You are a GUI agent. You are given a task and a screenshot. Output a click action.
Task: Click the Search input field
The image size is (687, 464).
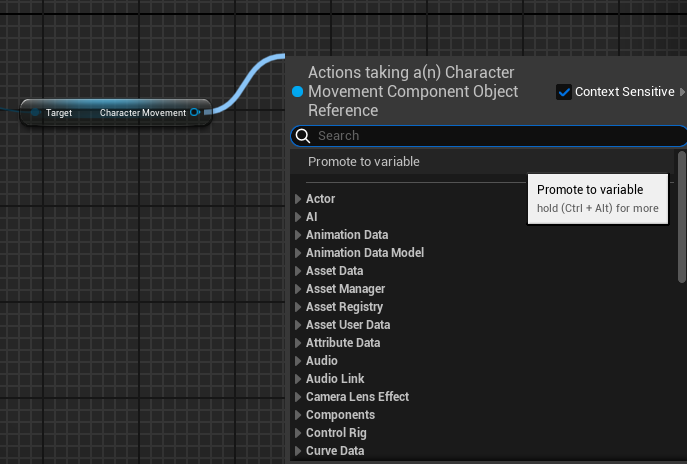click(x=489, y=136)
